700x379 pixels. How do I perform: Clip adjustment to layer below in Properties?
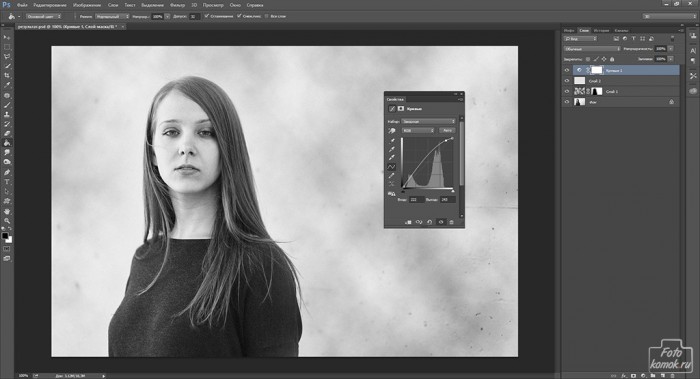point(408,222)
